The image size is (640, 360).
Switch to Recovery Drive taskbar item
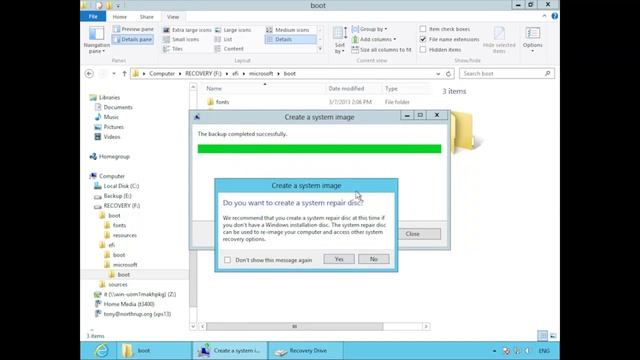[305, 351]
